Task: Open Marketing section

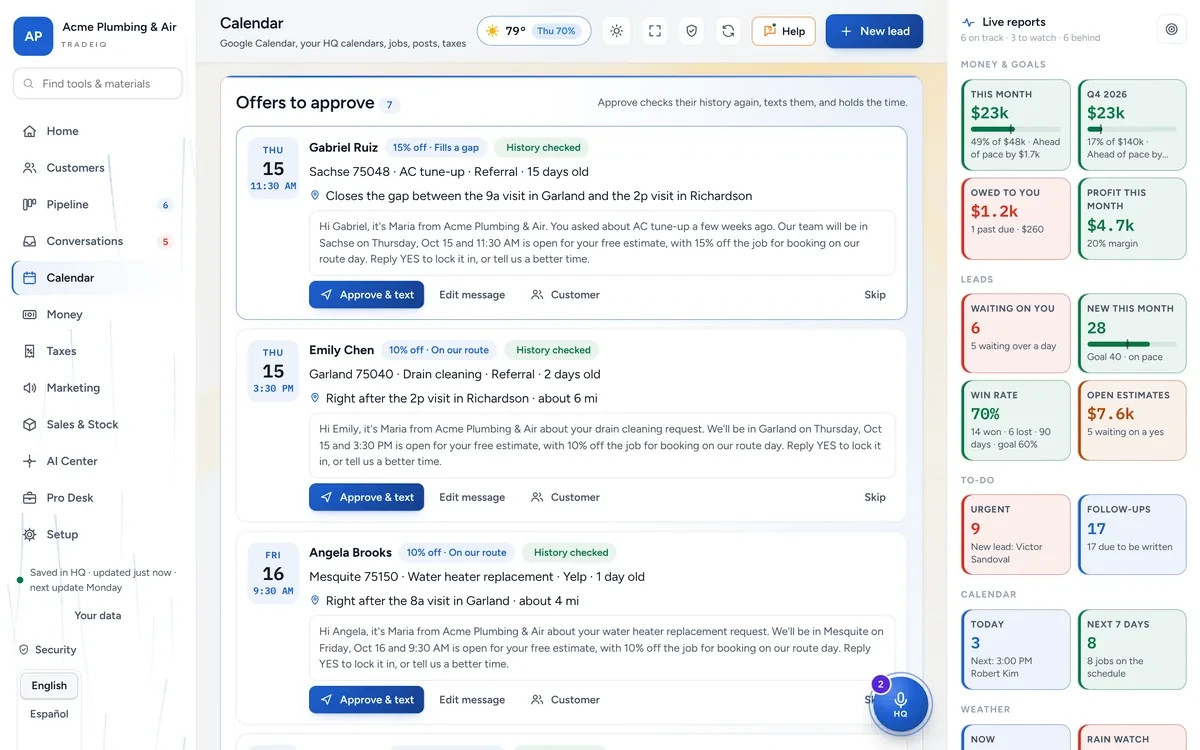Action: (x=97, y=388)
